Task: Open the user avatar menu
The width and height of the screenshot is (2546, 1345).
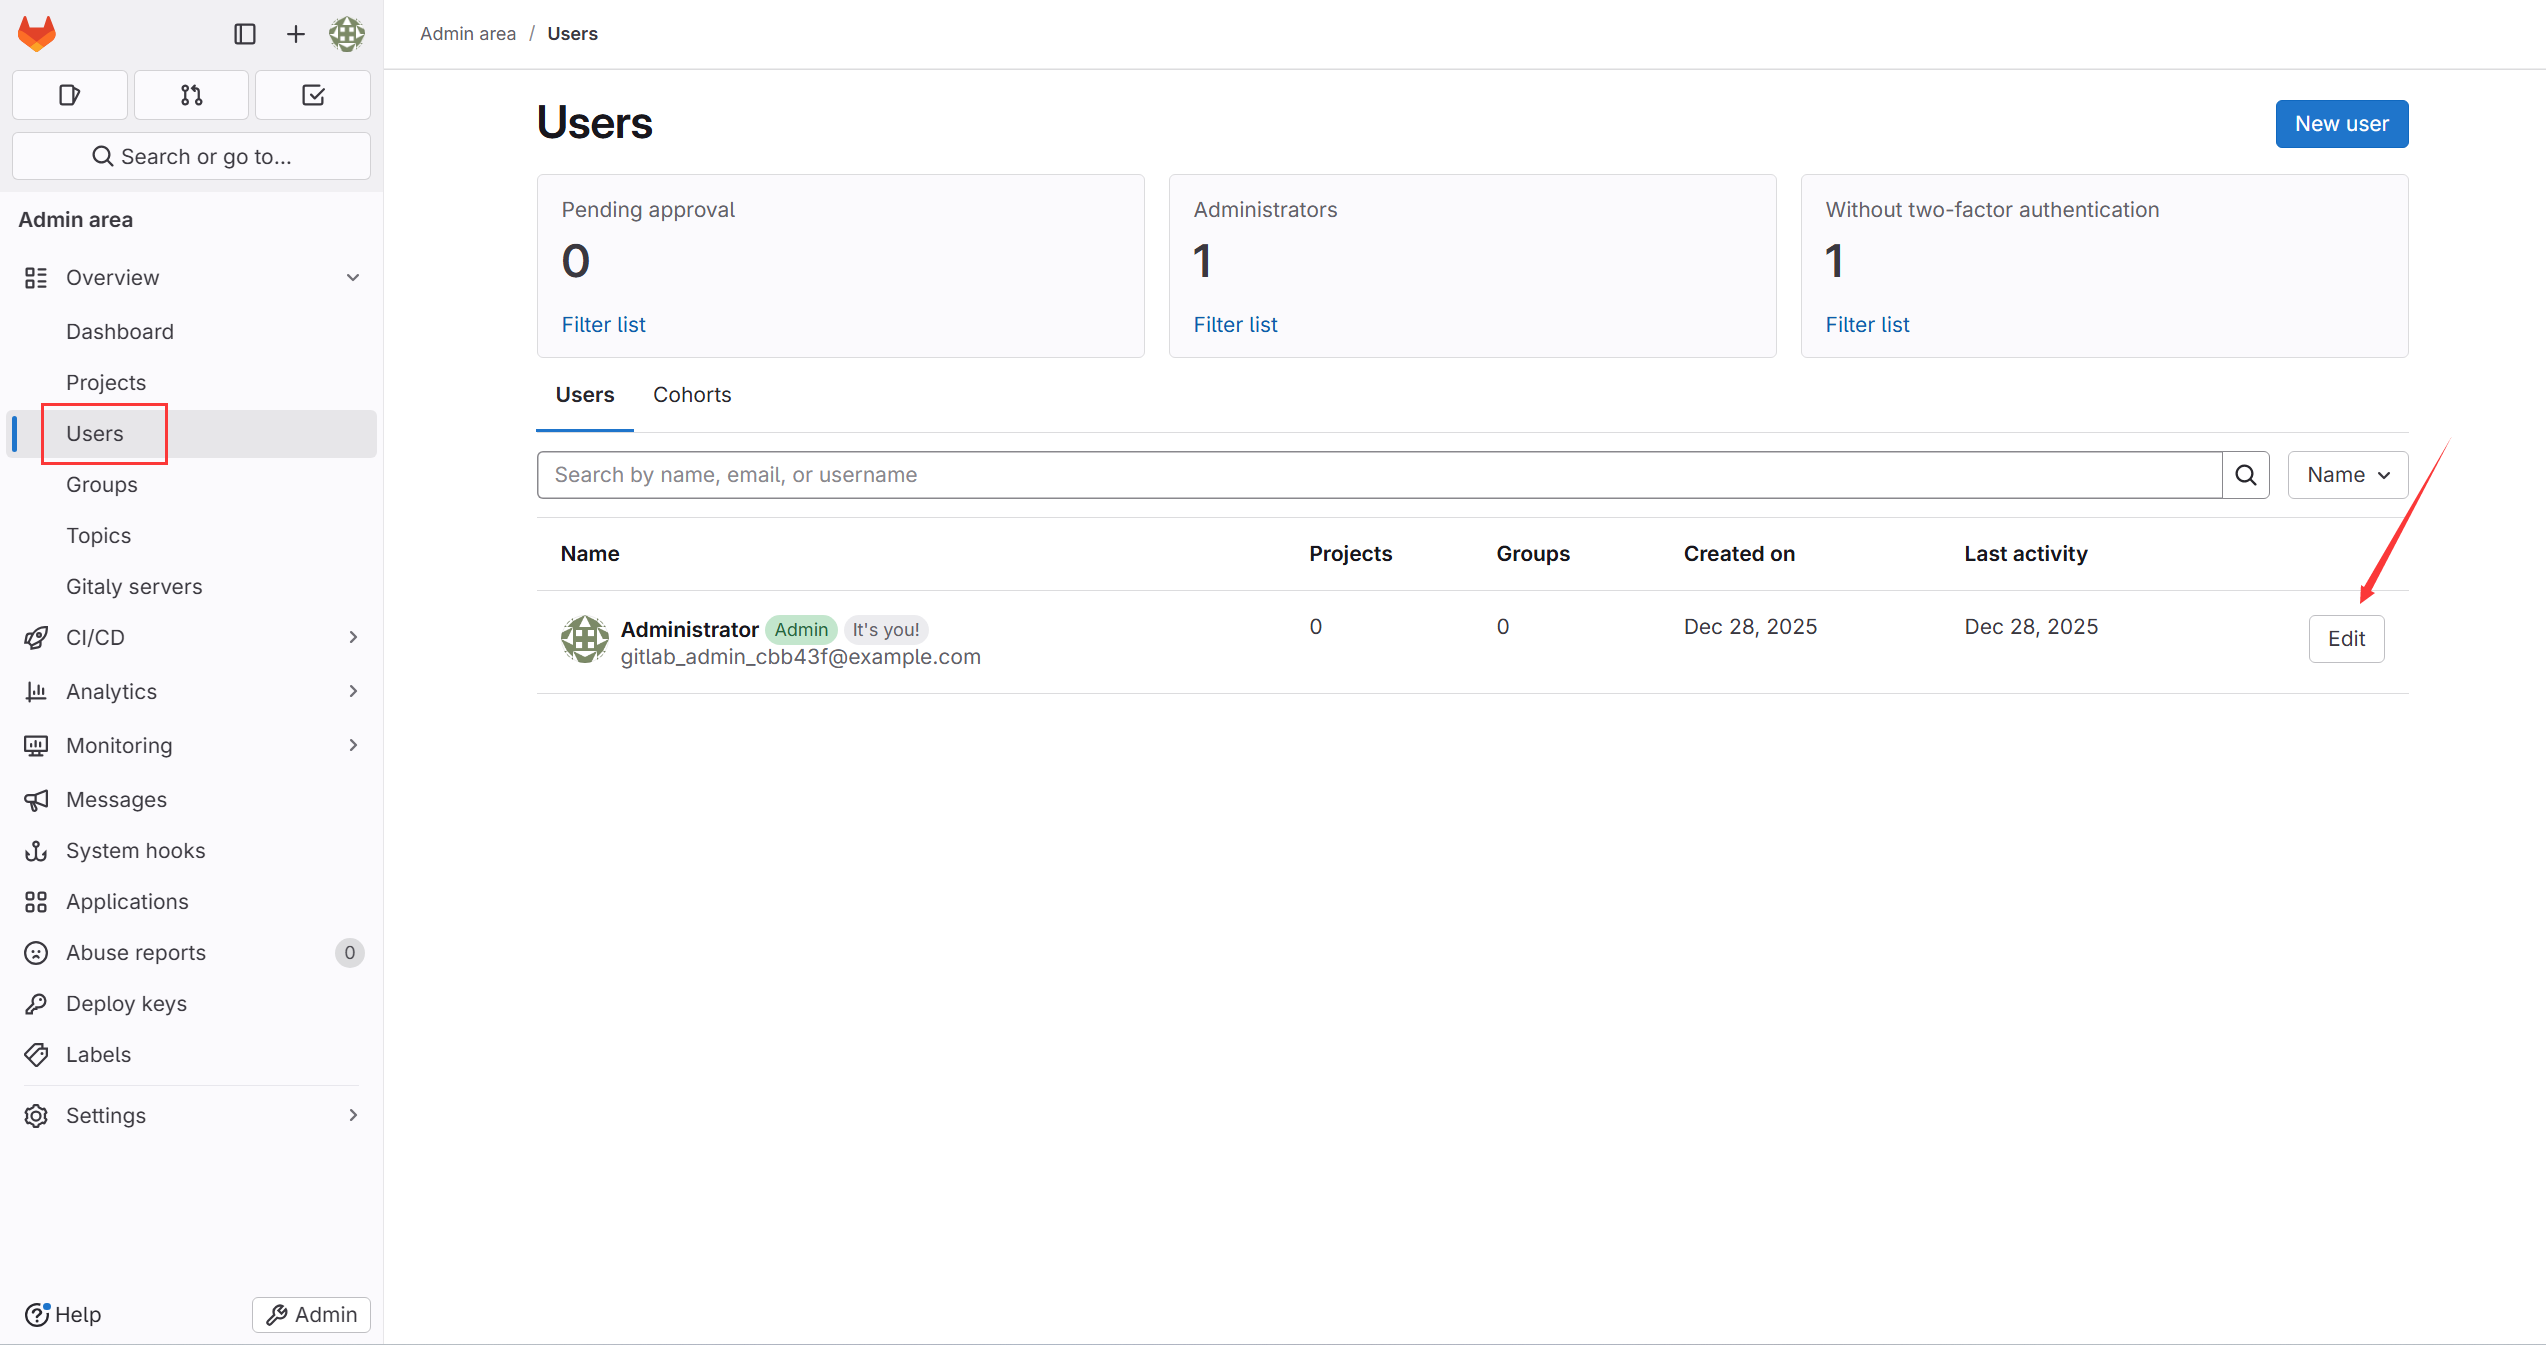Action: 347,34
